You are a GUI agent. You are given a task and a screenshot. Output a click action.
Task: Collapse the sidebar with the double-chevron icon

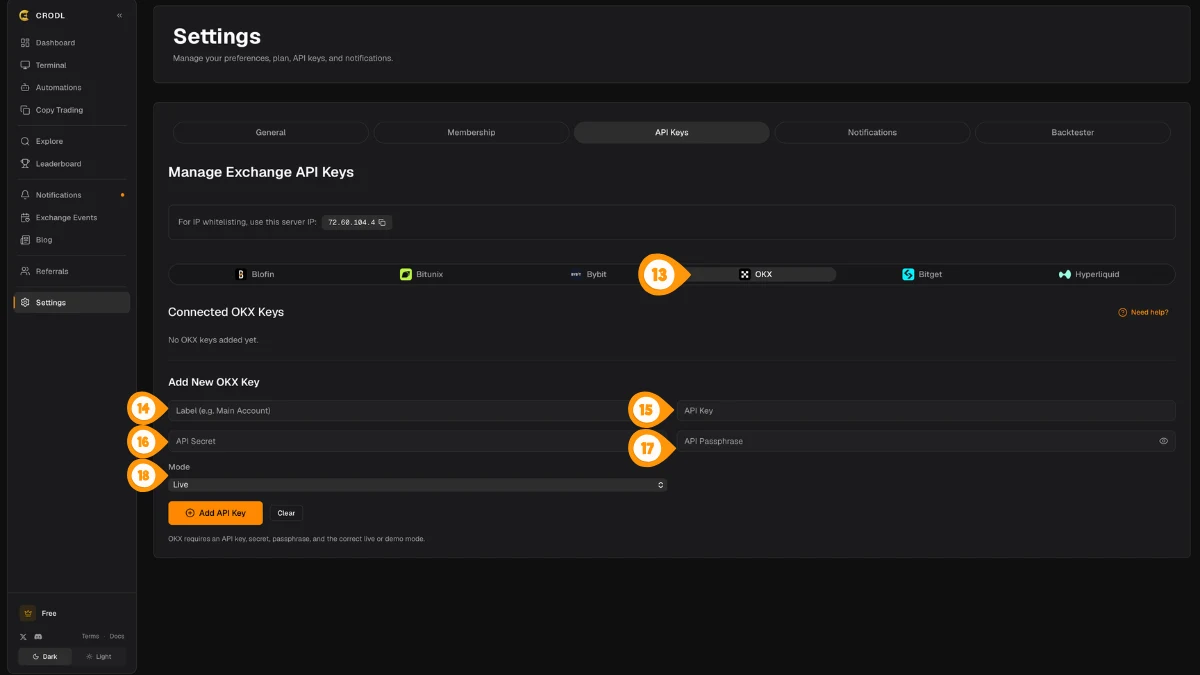(x=120, y=15)
